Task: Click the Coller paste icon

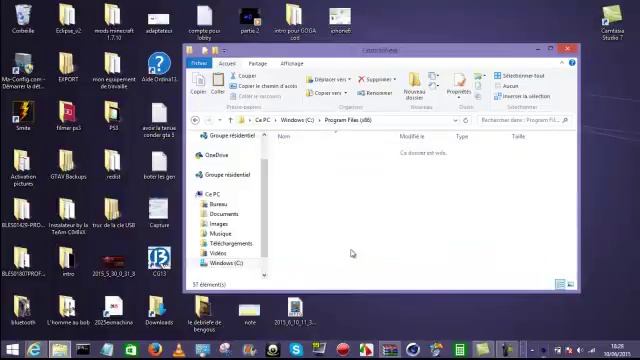Action: click(218, 84)
